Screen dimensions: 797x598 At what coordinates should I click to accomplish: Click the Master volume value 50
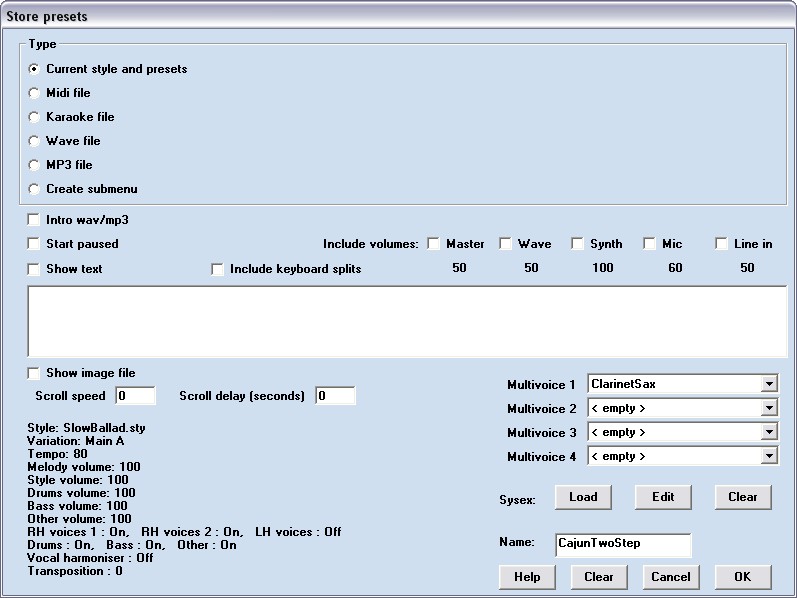click(x=459, y=268)
